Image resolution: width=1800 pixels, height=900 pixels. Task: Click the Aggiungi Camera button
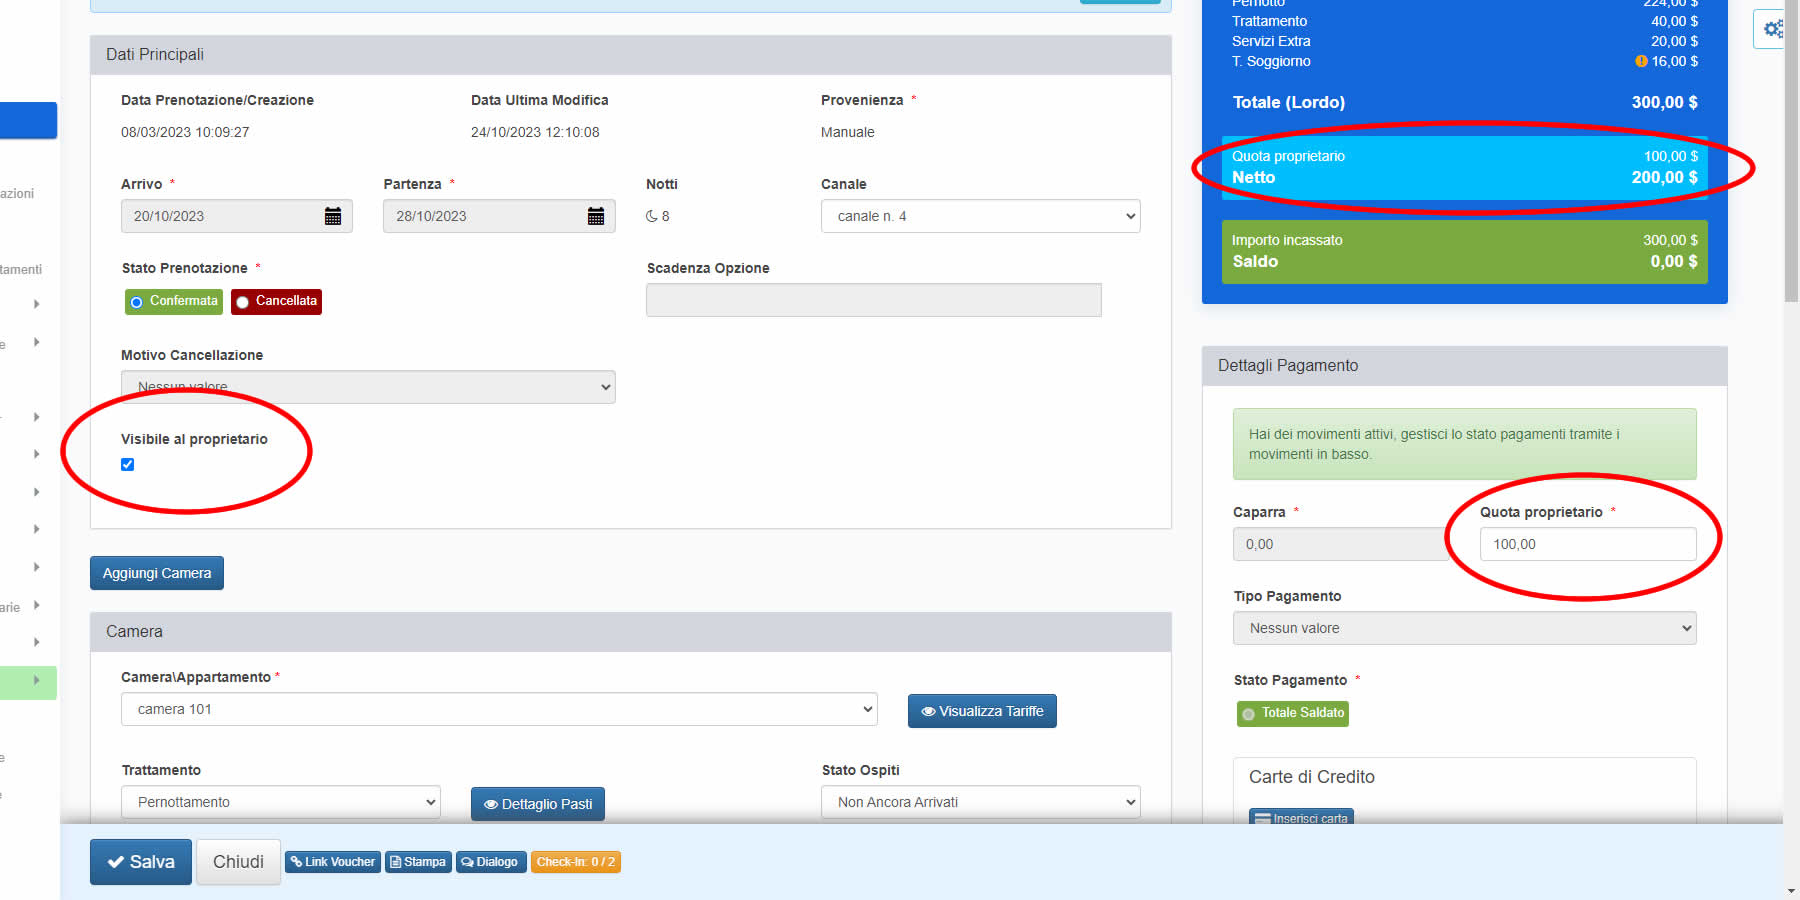point(157,573)
